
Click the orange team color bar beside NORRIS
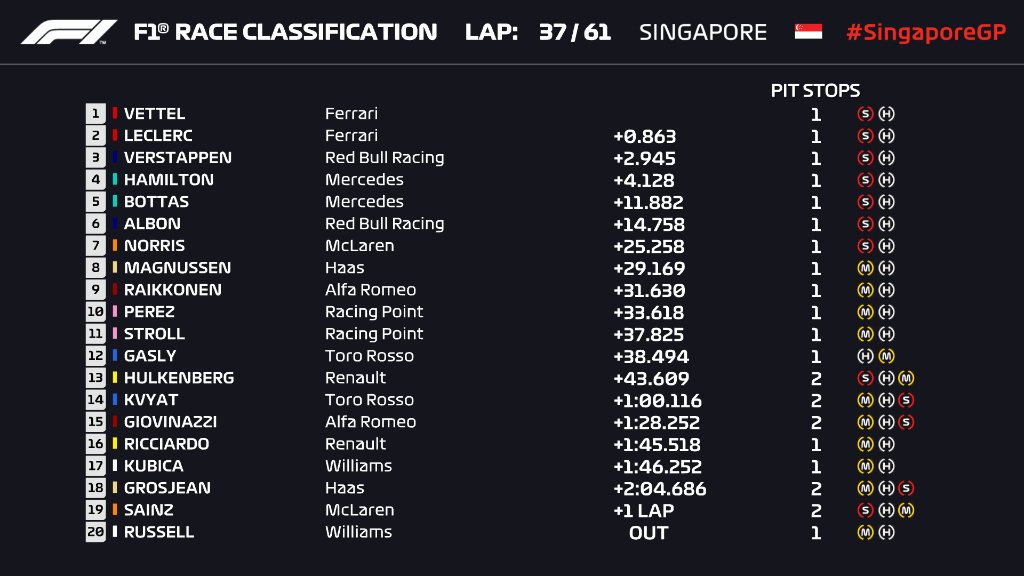[x=115, y=246]
